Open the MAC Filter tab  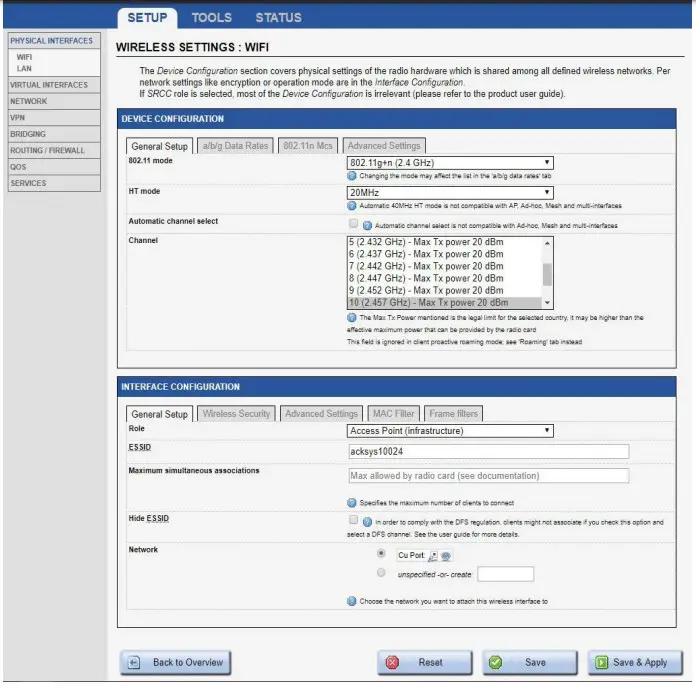[393, 414]
